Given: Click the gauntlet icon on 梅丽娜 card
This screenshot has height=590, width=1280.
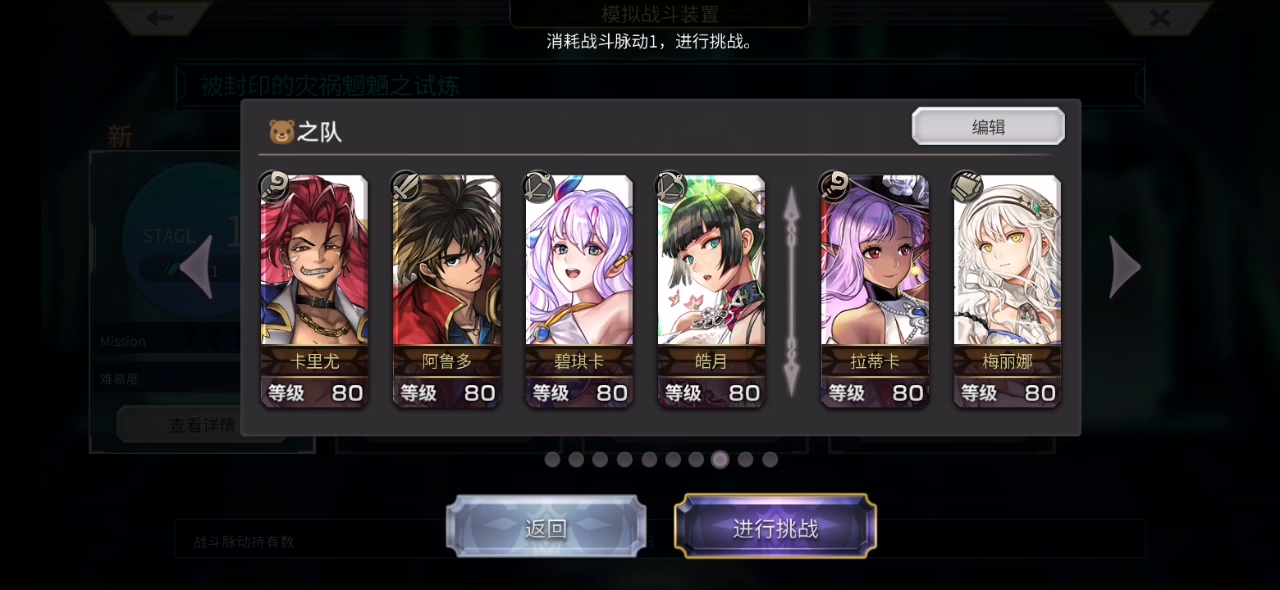Looking at the screenshot, I should click(x=967, y=186).
